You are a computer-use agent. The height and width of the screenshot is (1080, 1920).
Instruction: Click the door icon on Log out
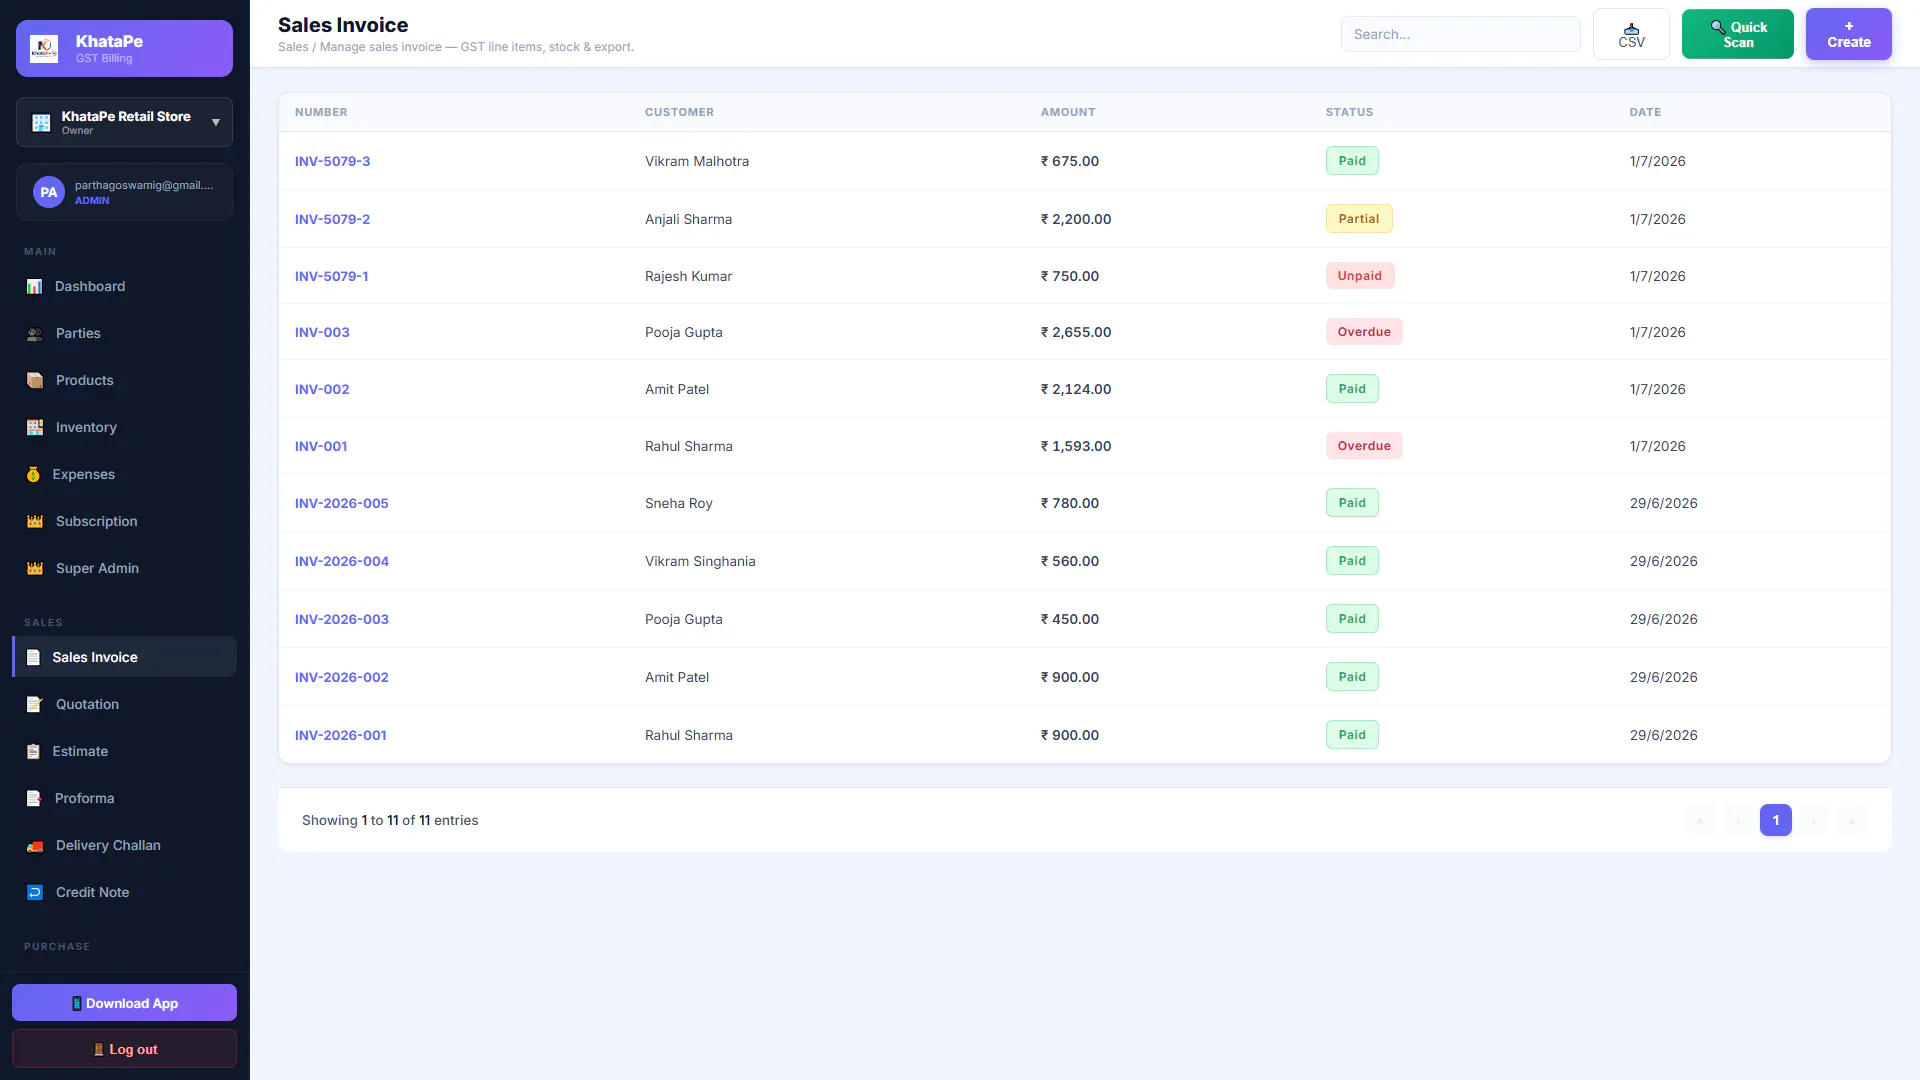point(98,1049)
